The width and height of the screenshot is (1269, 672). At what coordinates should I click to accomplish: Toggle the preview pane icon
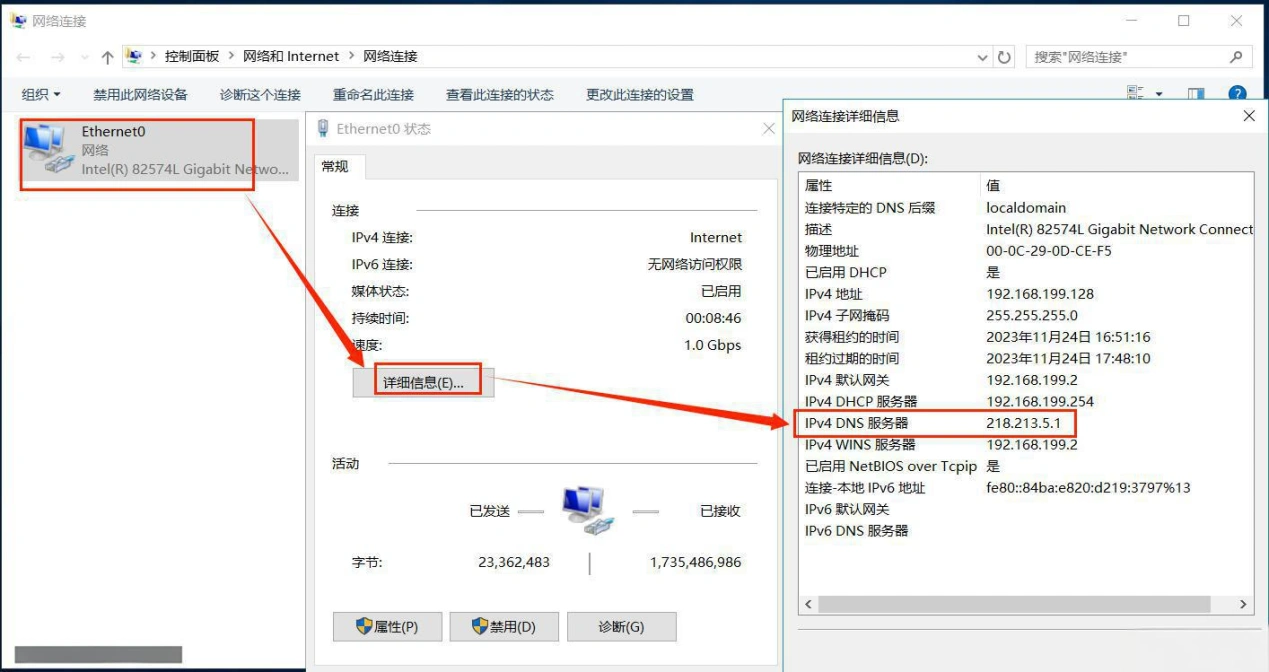[x=1196, y=95]
